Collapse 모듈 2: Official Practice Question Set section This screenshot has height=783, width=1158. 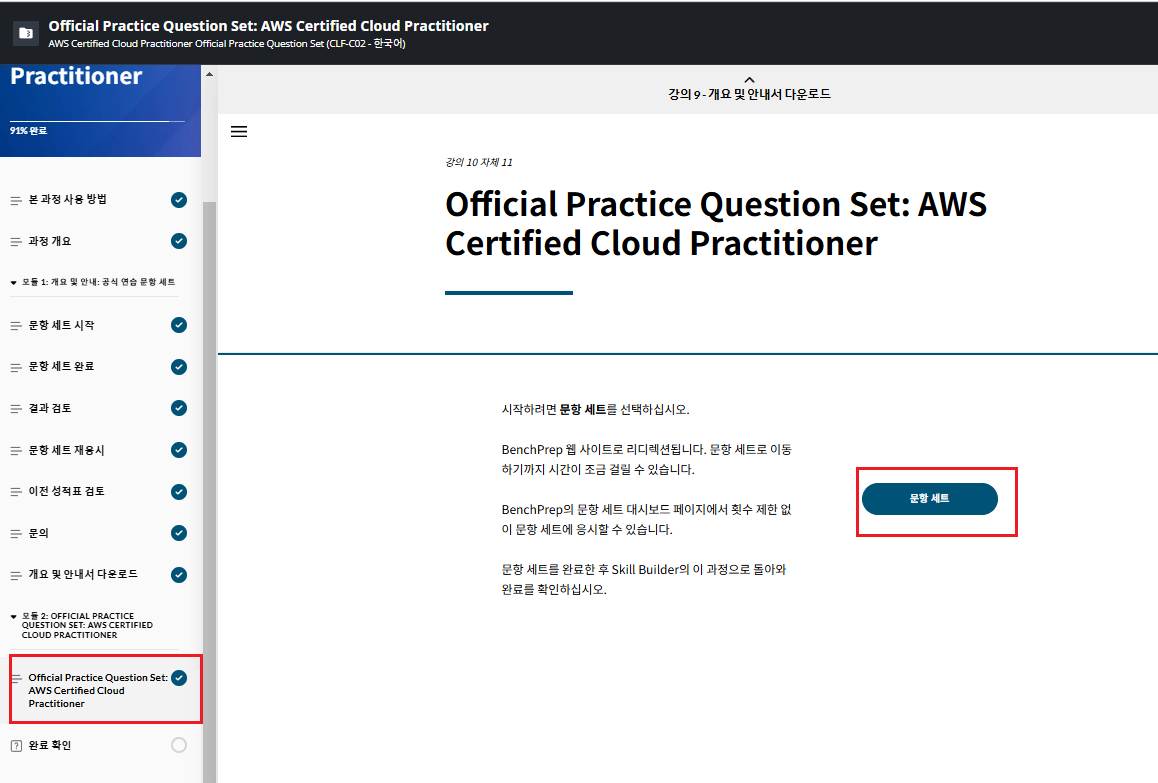(x=13, y=616)
